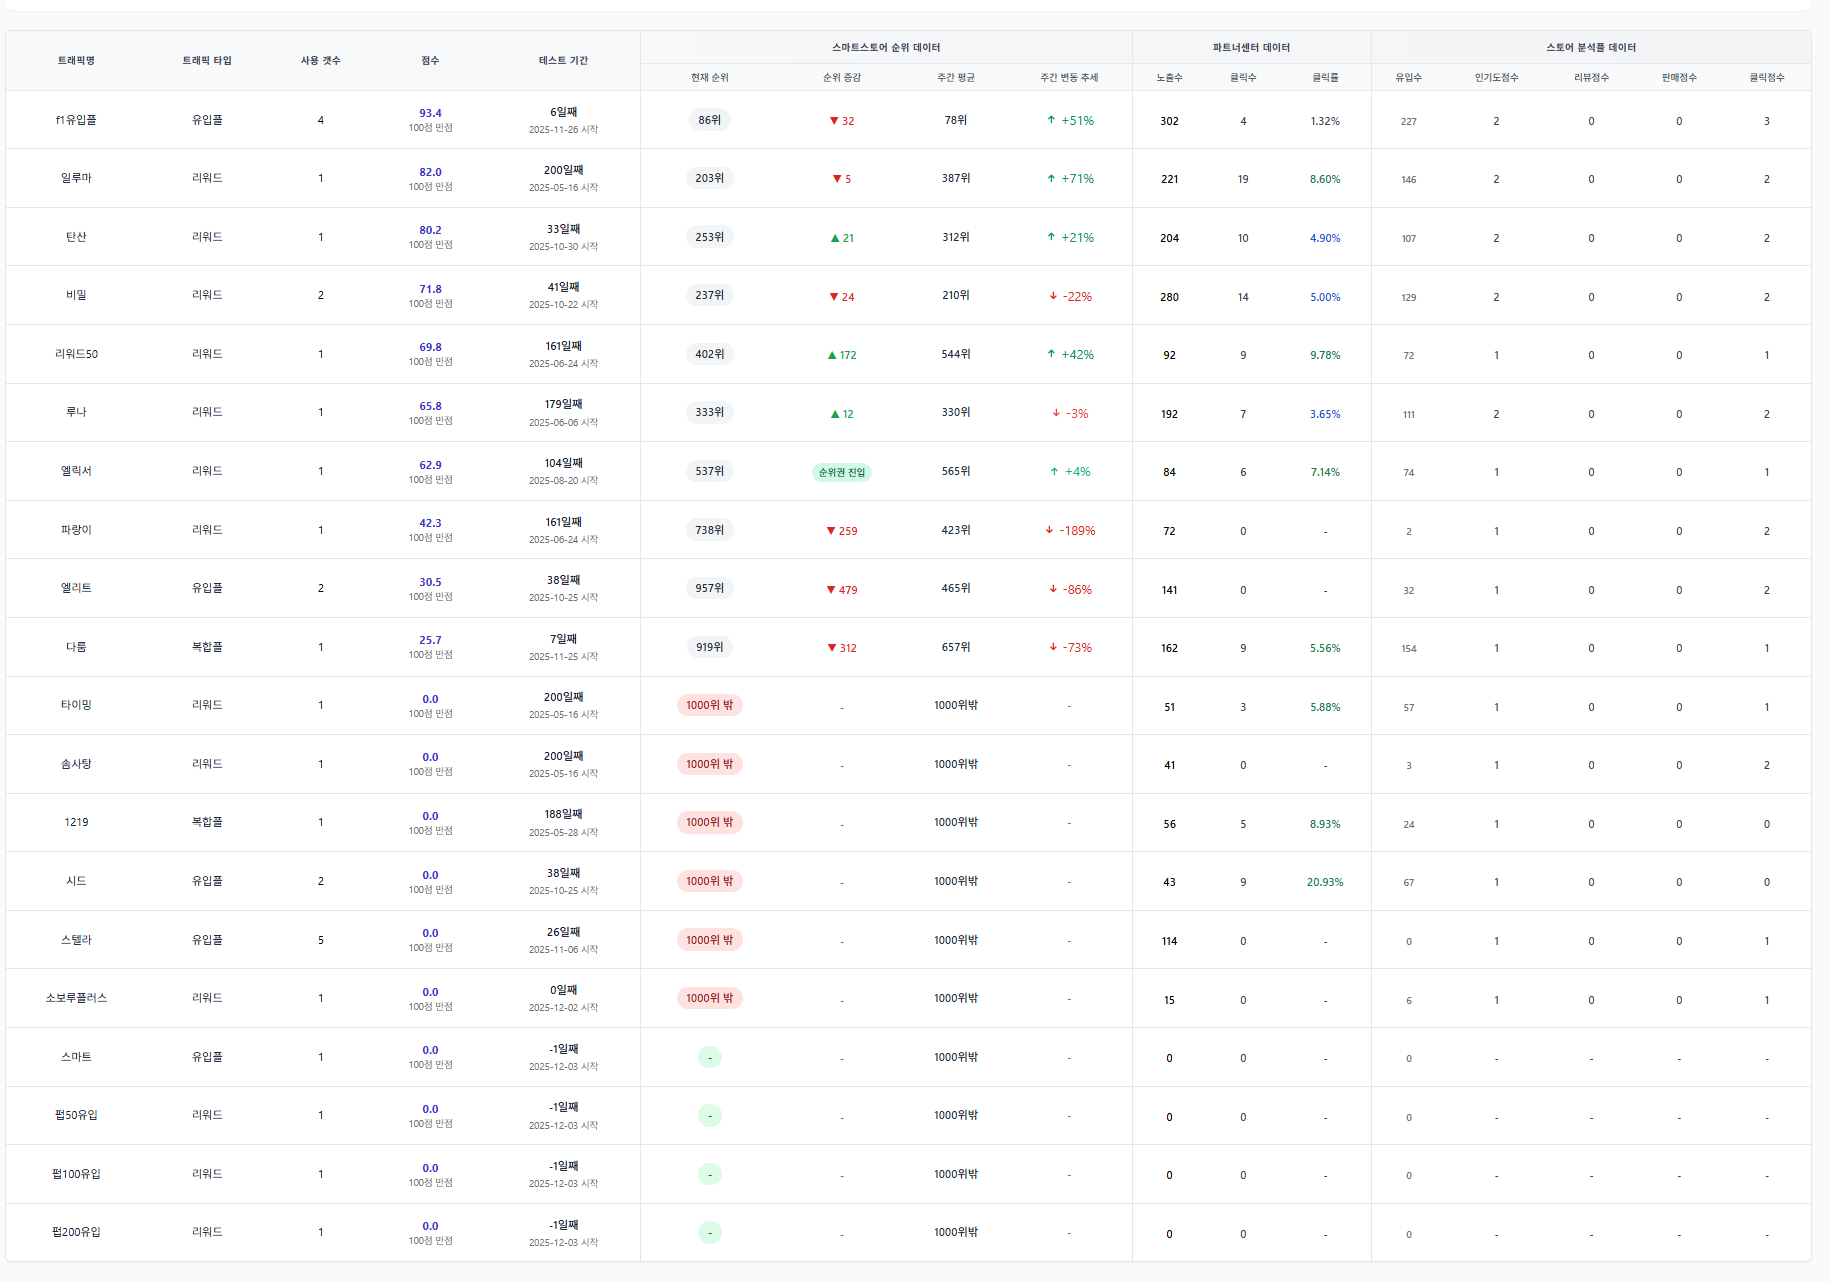Click the 주간 평균 column header
Screen dimensions: 1834x1282
[956, 78]
